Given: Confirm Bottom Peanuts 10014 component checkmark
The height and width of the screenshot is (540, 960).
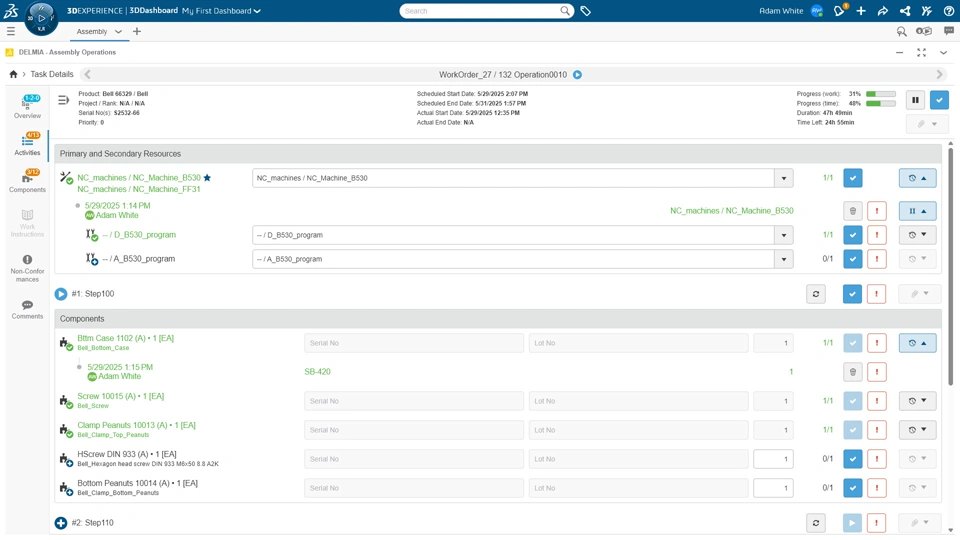Looking at the screenshot, I should pos(852,488).
